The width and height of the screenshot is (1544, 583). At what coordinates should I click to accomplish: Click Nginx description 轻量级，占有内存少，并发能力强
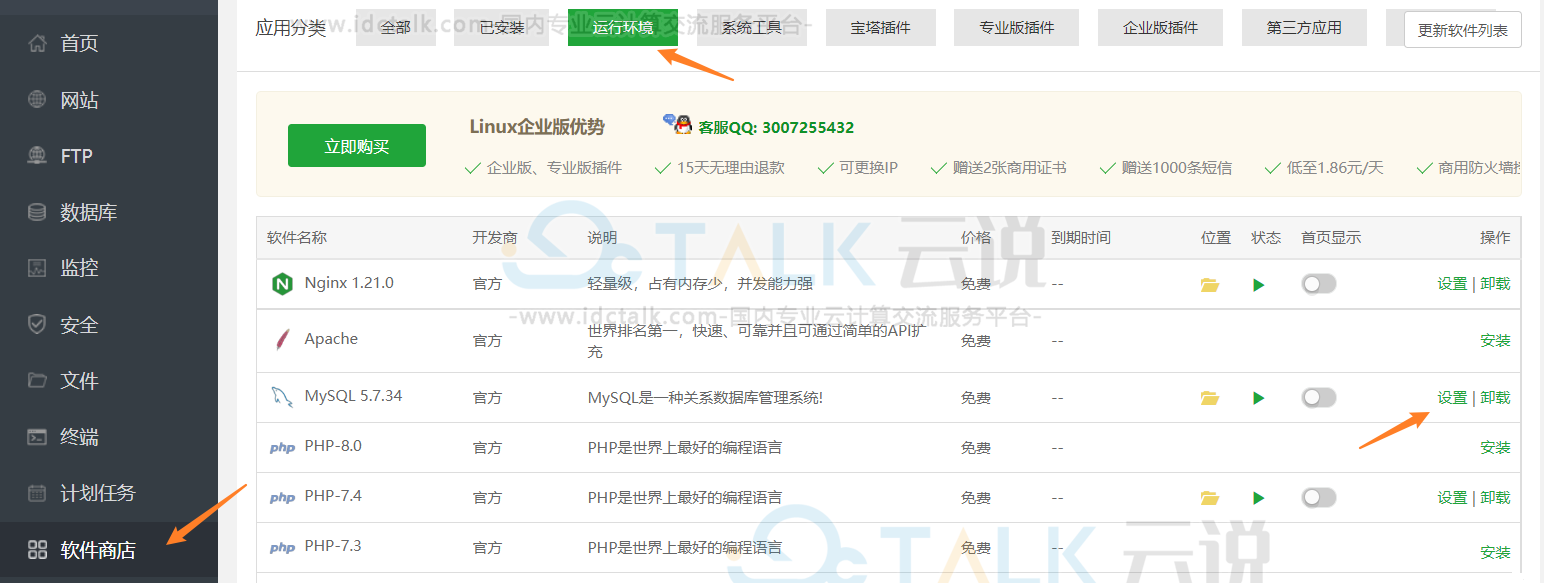coord(700,284)
